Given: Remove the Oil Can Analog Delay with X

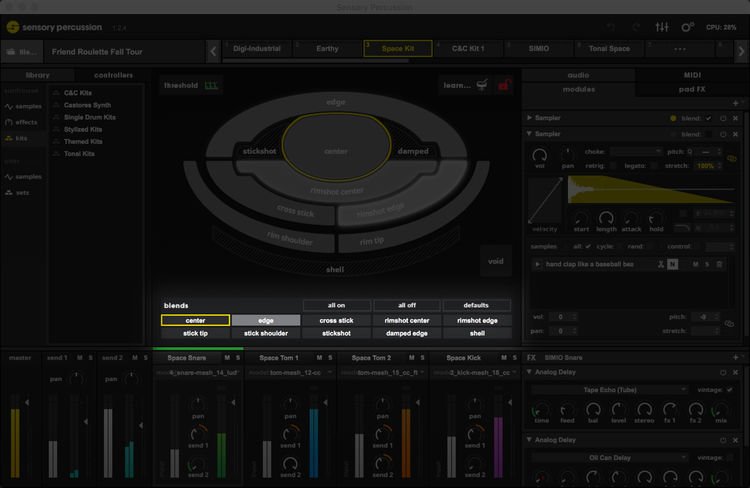Looking at the screenshot, I should click(735, 440).
